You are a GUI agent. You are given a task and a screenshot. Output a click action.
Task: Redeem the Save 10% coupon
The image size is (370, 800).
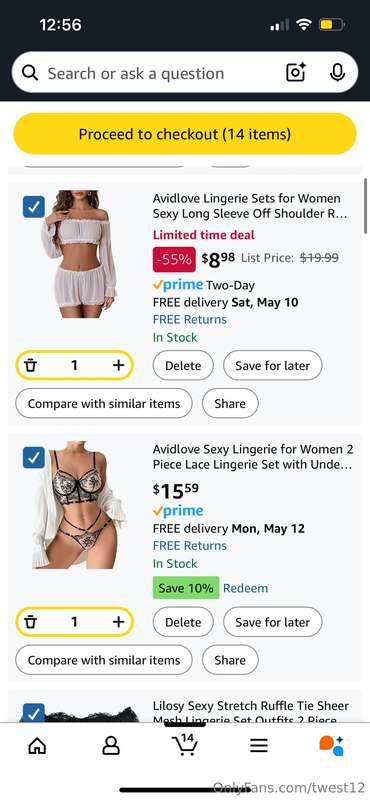(x=245, y=588)
